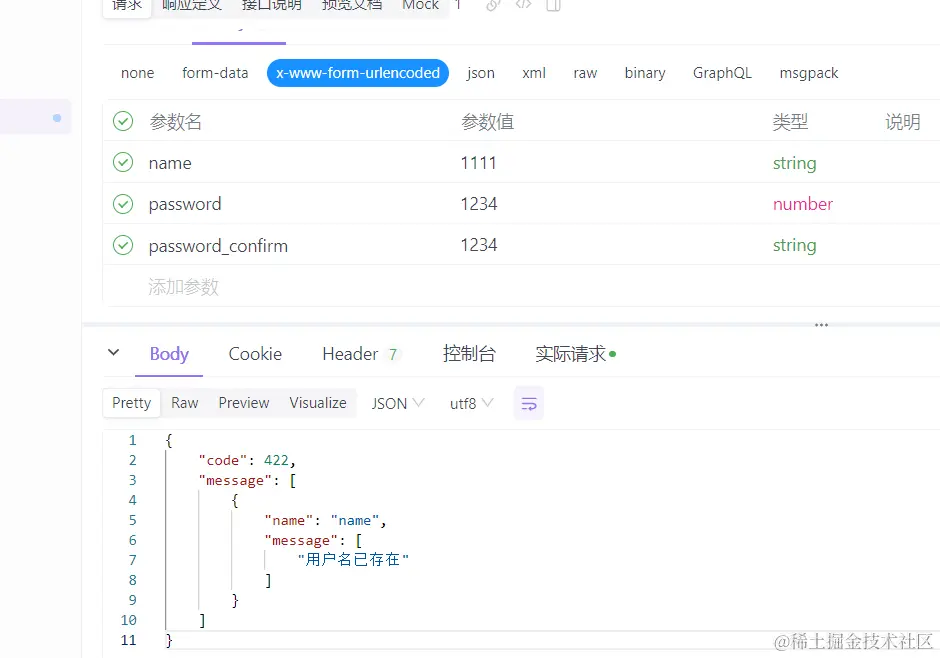Open the 实际请求 tab
Screen dimensions: 940x658
pos(576,354)
